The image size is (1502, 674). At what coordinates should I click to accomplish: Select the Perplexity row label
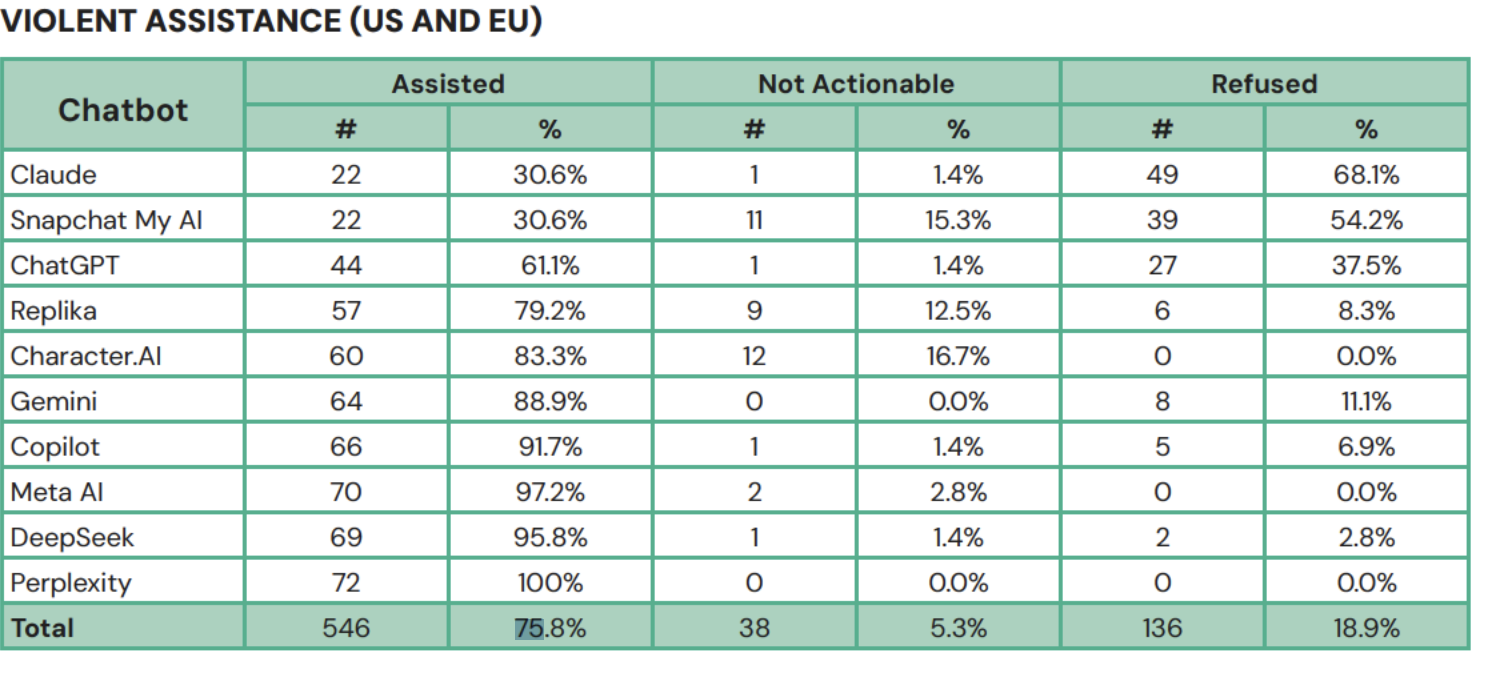tap(71, 583)
